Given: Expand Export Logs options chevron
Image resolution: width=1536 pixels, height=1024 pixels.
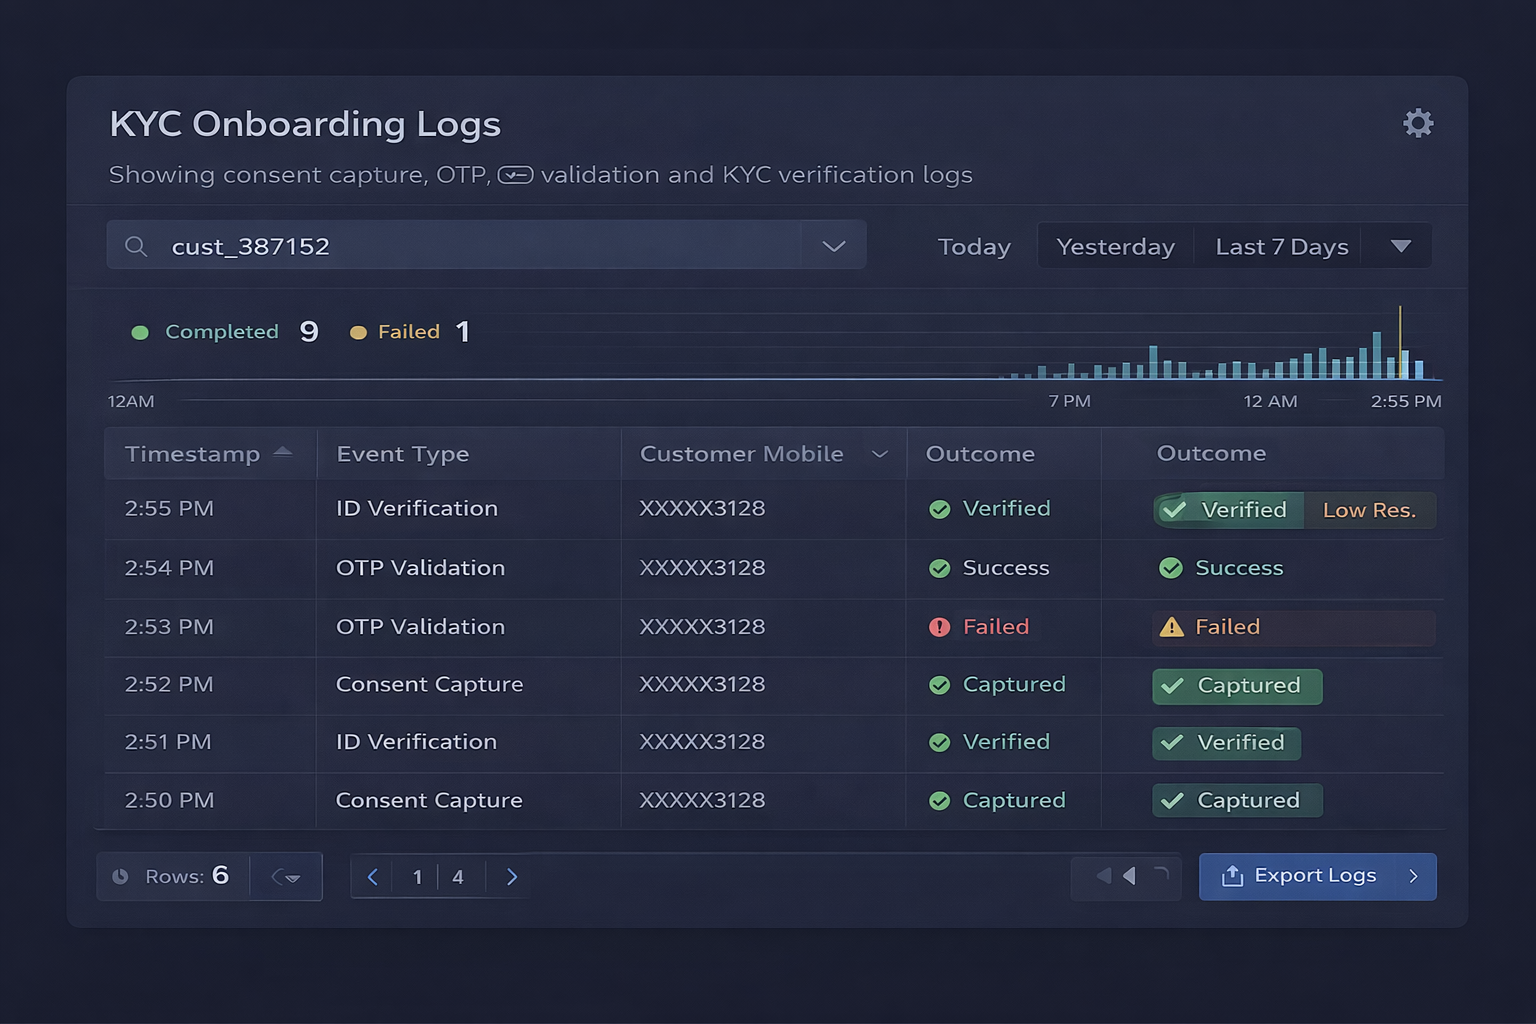Looking at the screenshot, I should point(1414,876).
